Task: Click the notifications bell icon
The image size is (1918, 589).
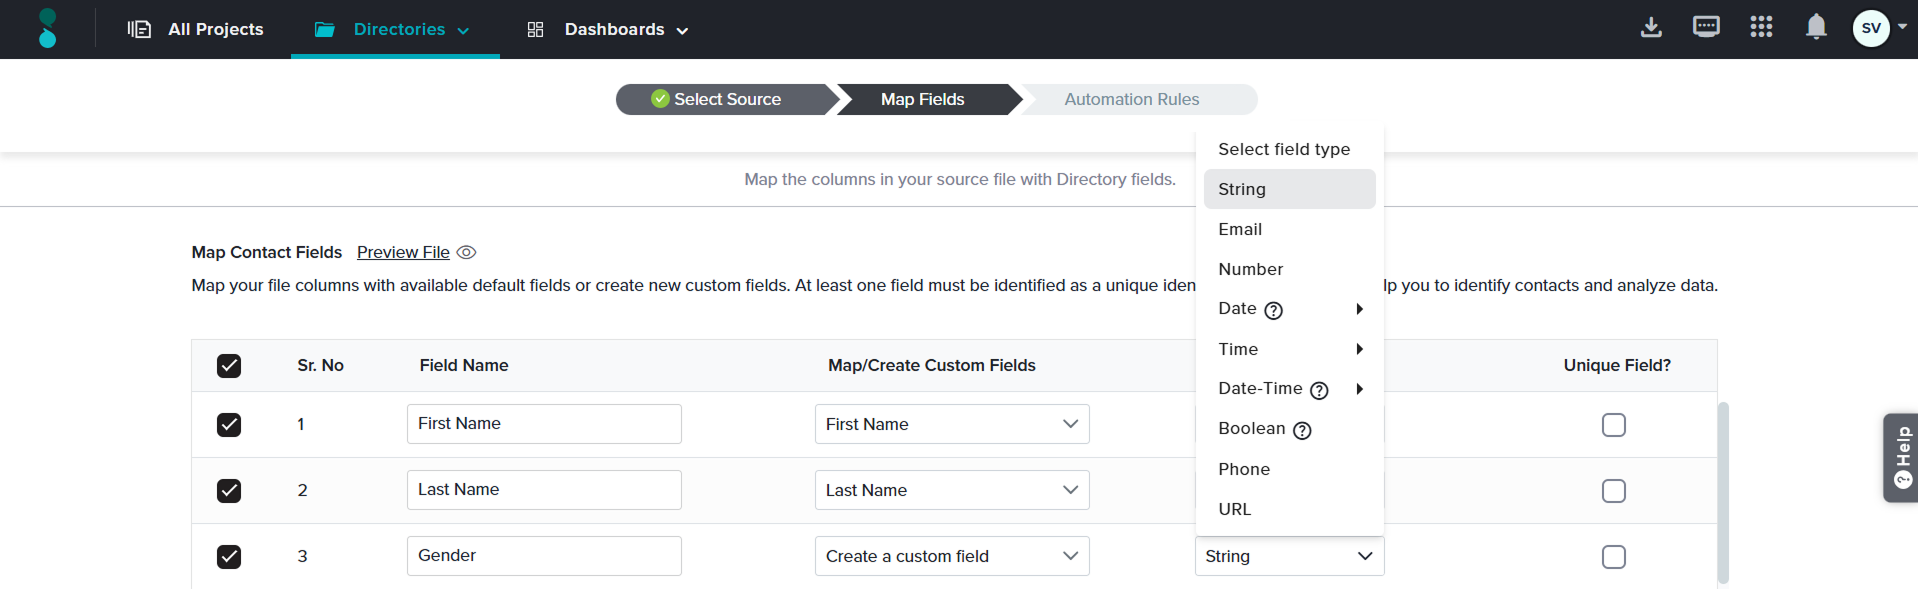Action: pyautogui.click(x=1816, y=27)
